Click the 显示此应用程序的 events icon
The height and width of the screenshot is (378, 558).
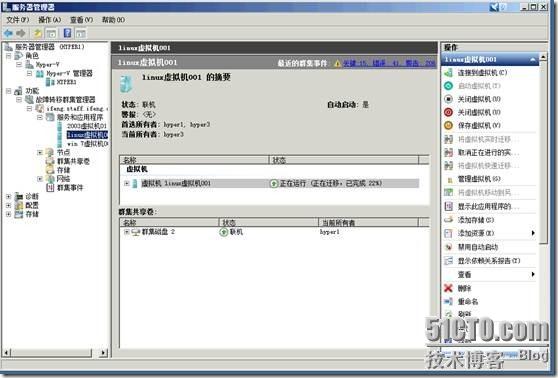point(448,206)
